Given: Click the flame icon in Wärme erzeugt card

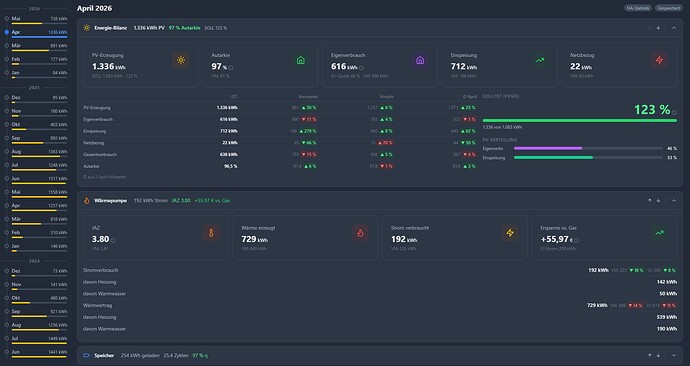Looking at the screenshot, I should tap(360, 233).
